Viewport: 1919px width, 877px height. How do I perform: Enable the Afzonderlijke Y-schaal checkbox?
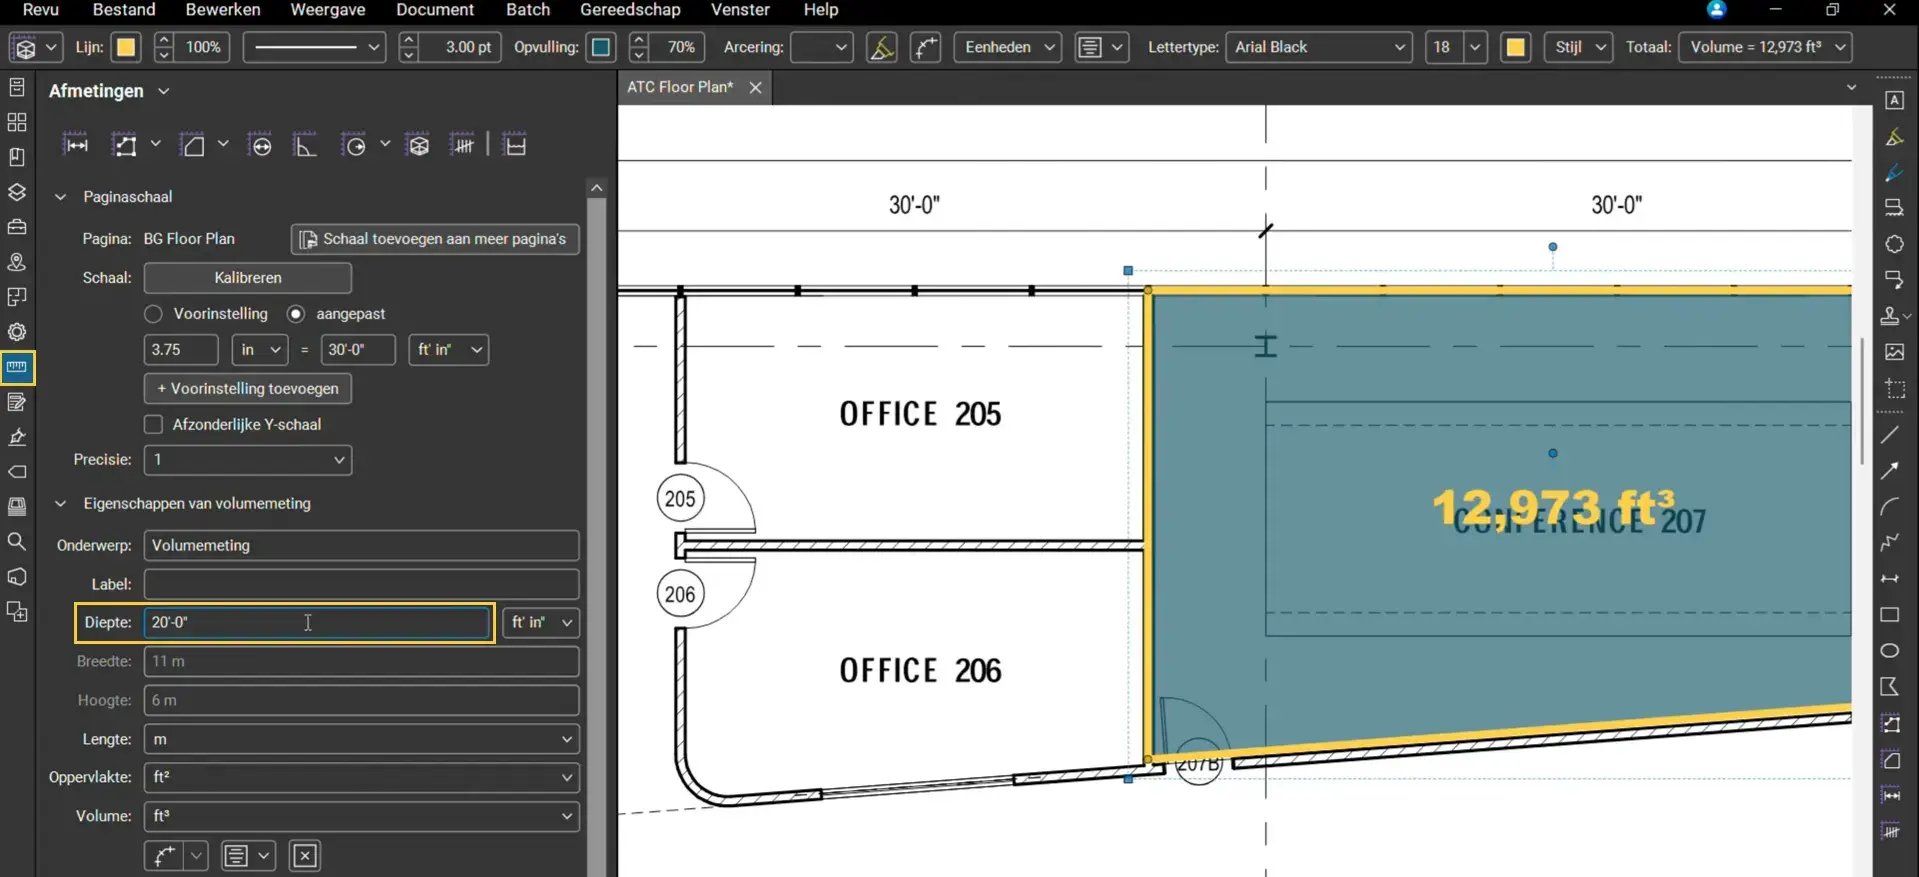click(153, 424)
